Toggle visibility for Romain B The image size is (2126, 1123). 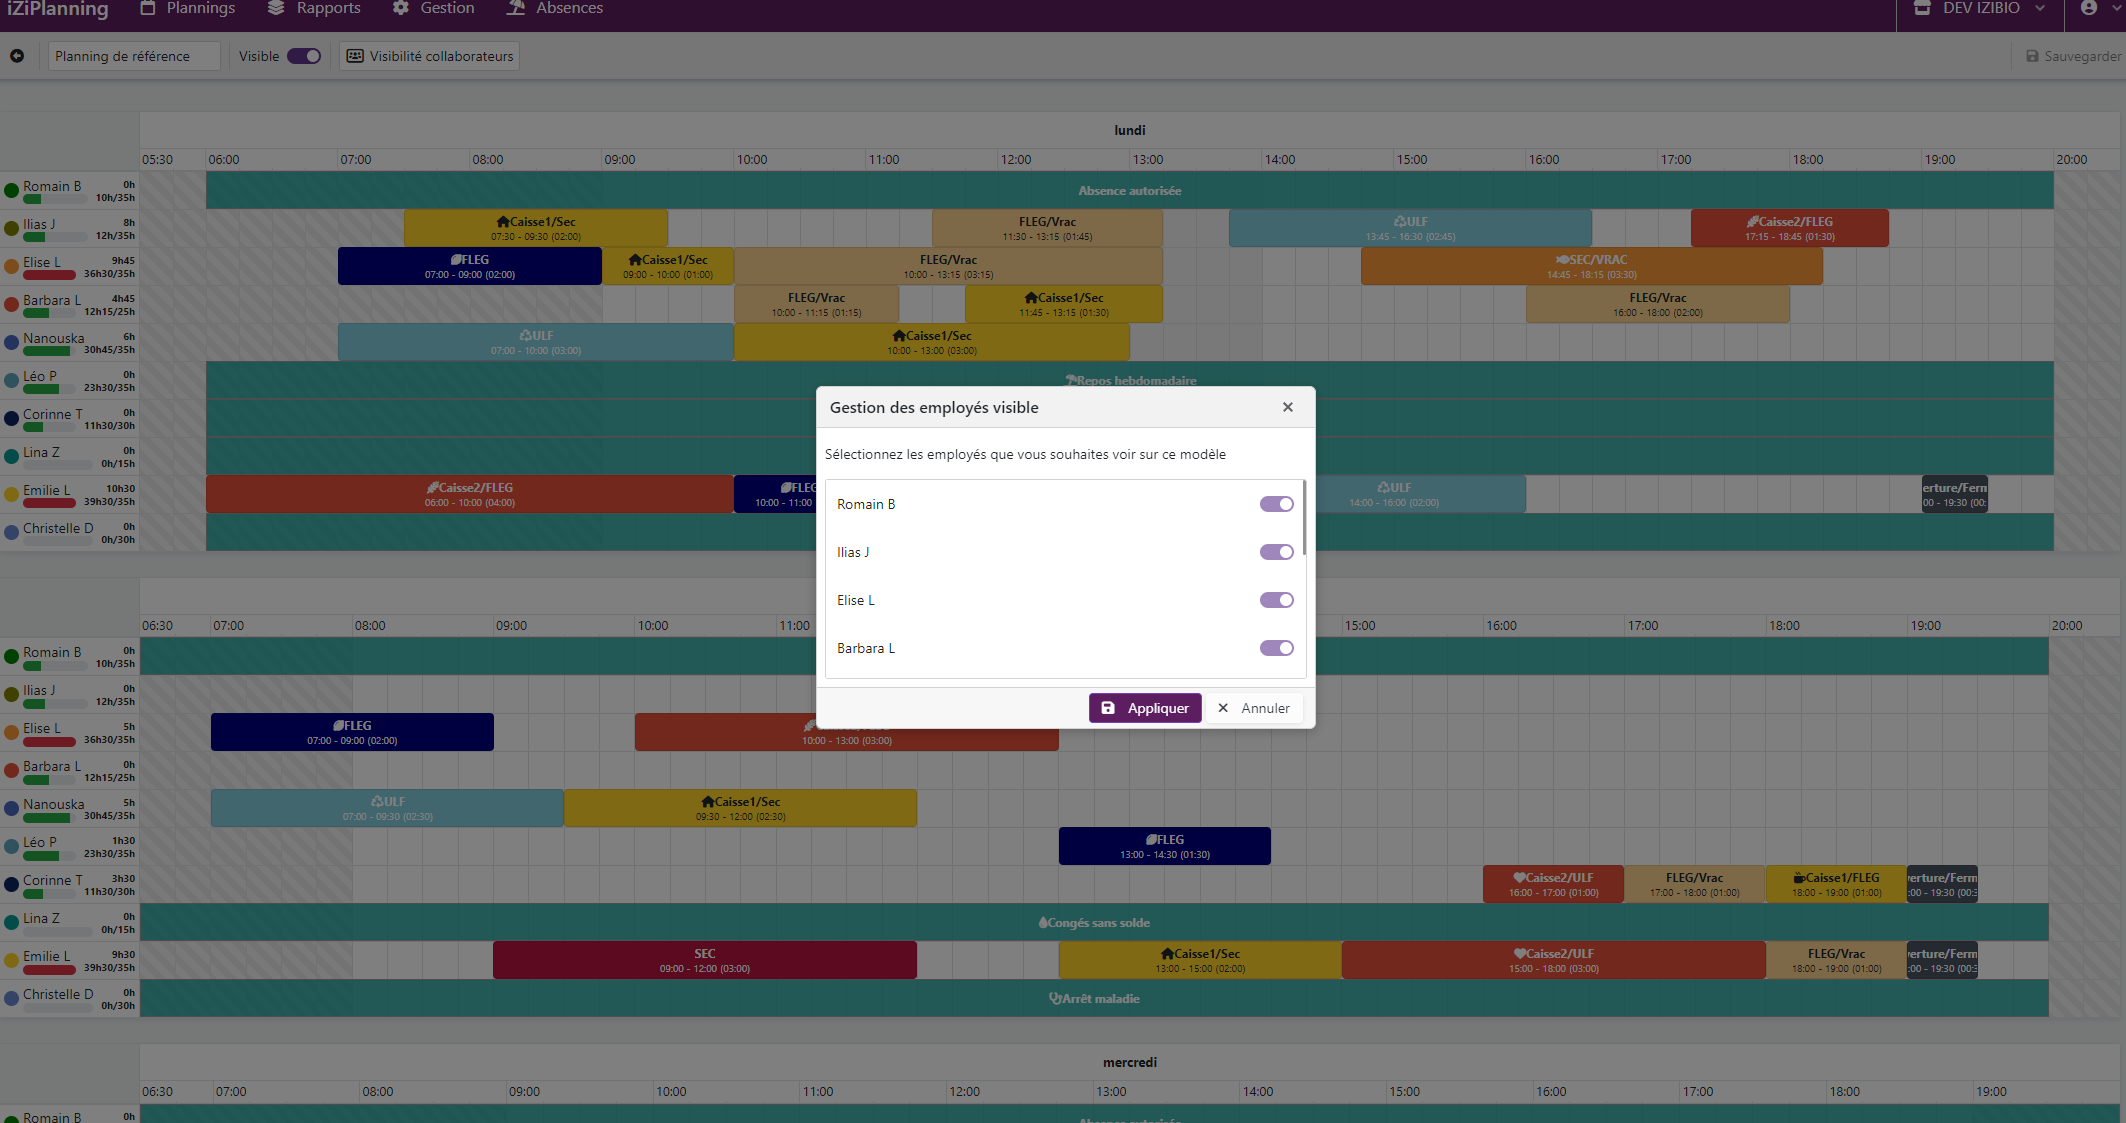(x=1276, y=504)
